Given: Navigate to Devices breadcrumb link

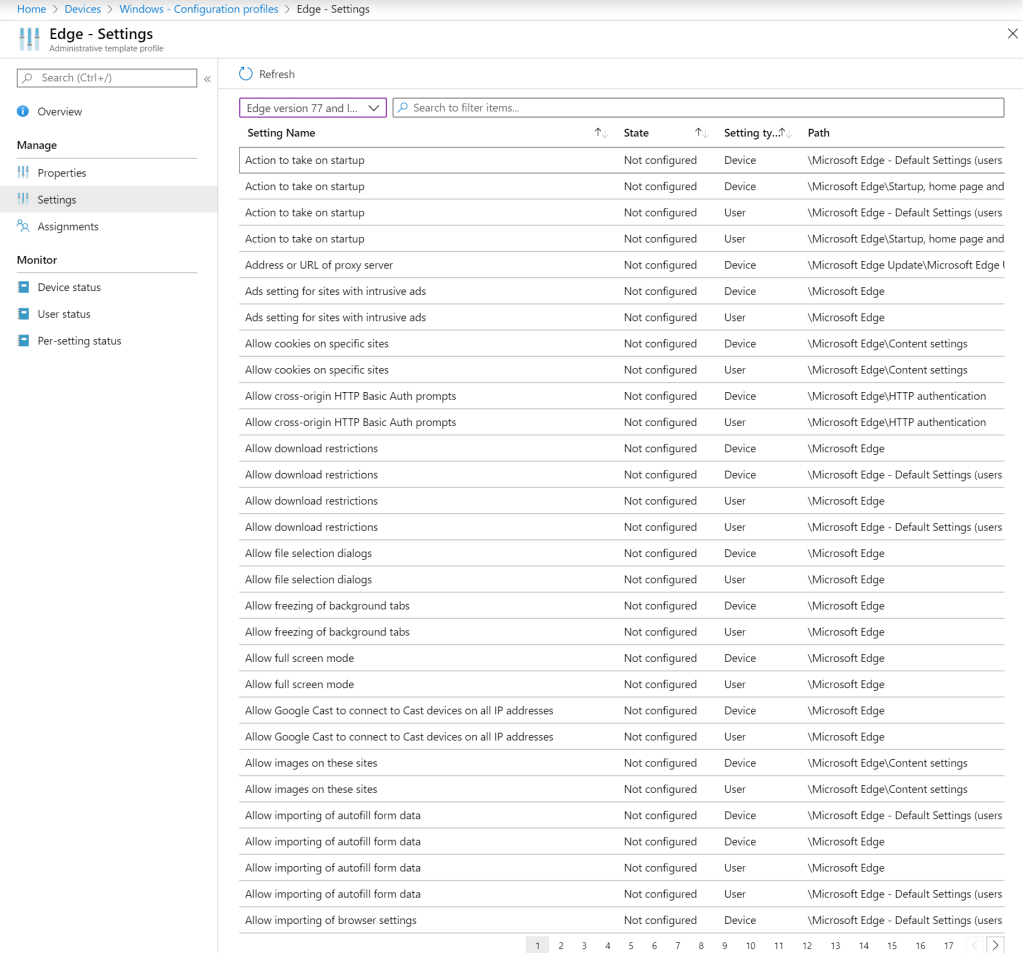Looking at the screenshot, I should tap(82, 9).
